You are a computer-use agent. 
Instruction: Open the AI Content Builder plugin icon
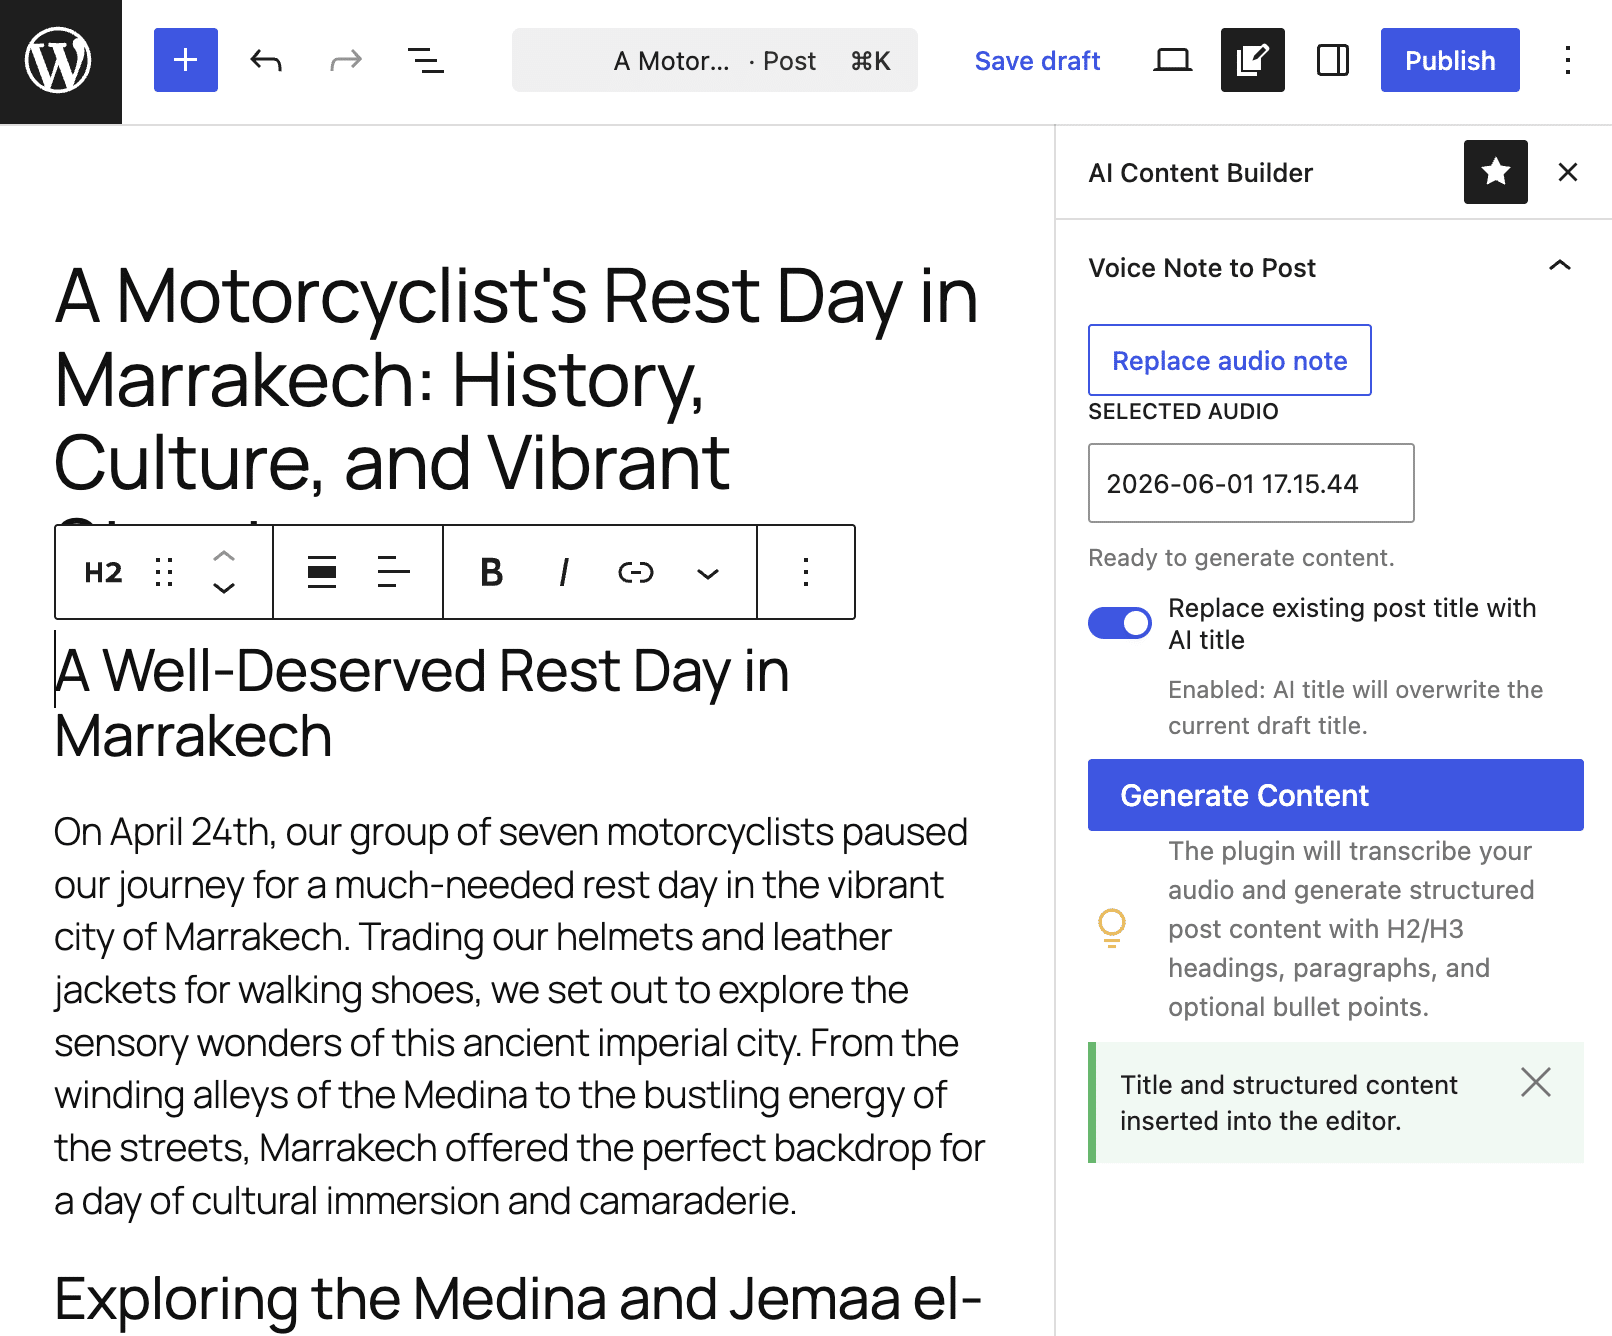1253,60
